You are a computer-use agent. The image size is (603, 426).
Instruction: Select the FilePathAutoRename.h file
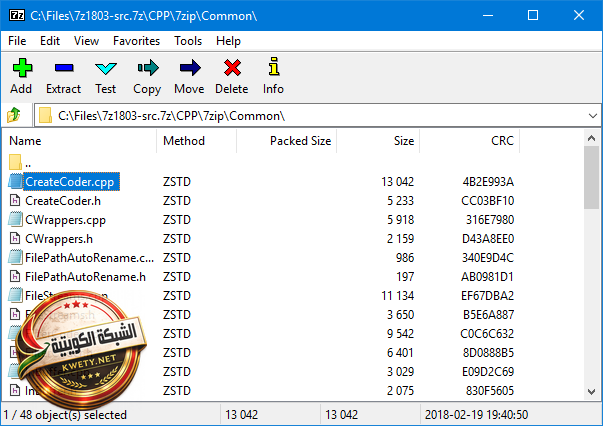(85, 277)
